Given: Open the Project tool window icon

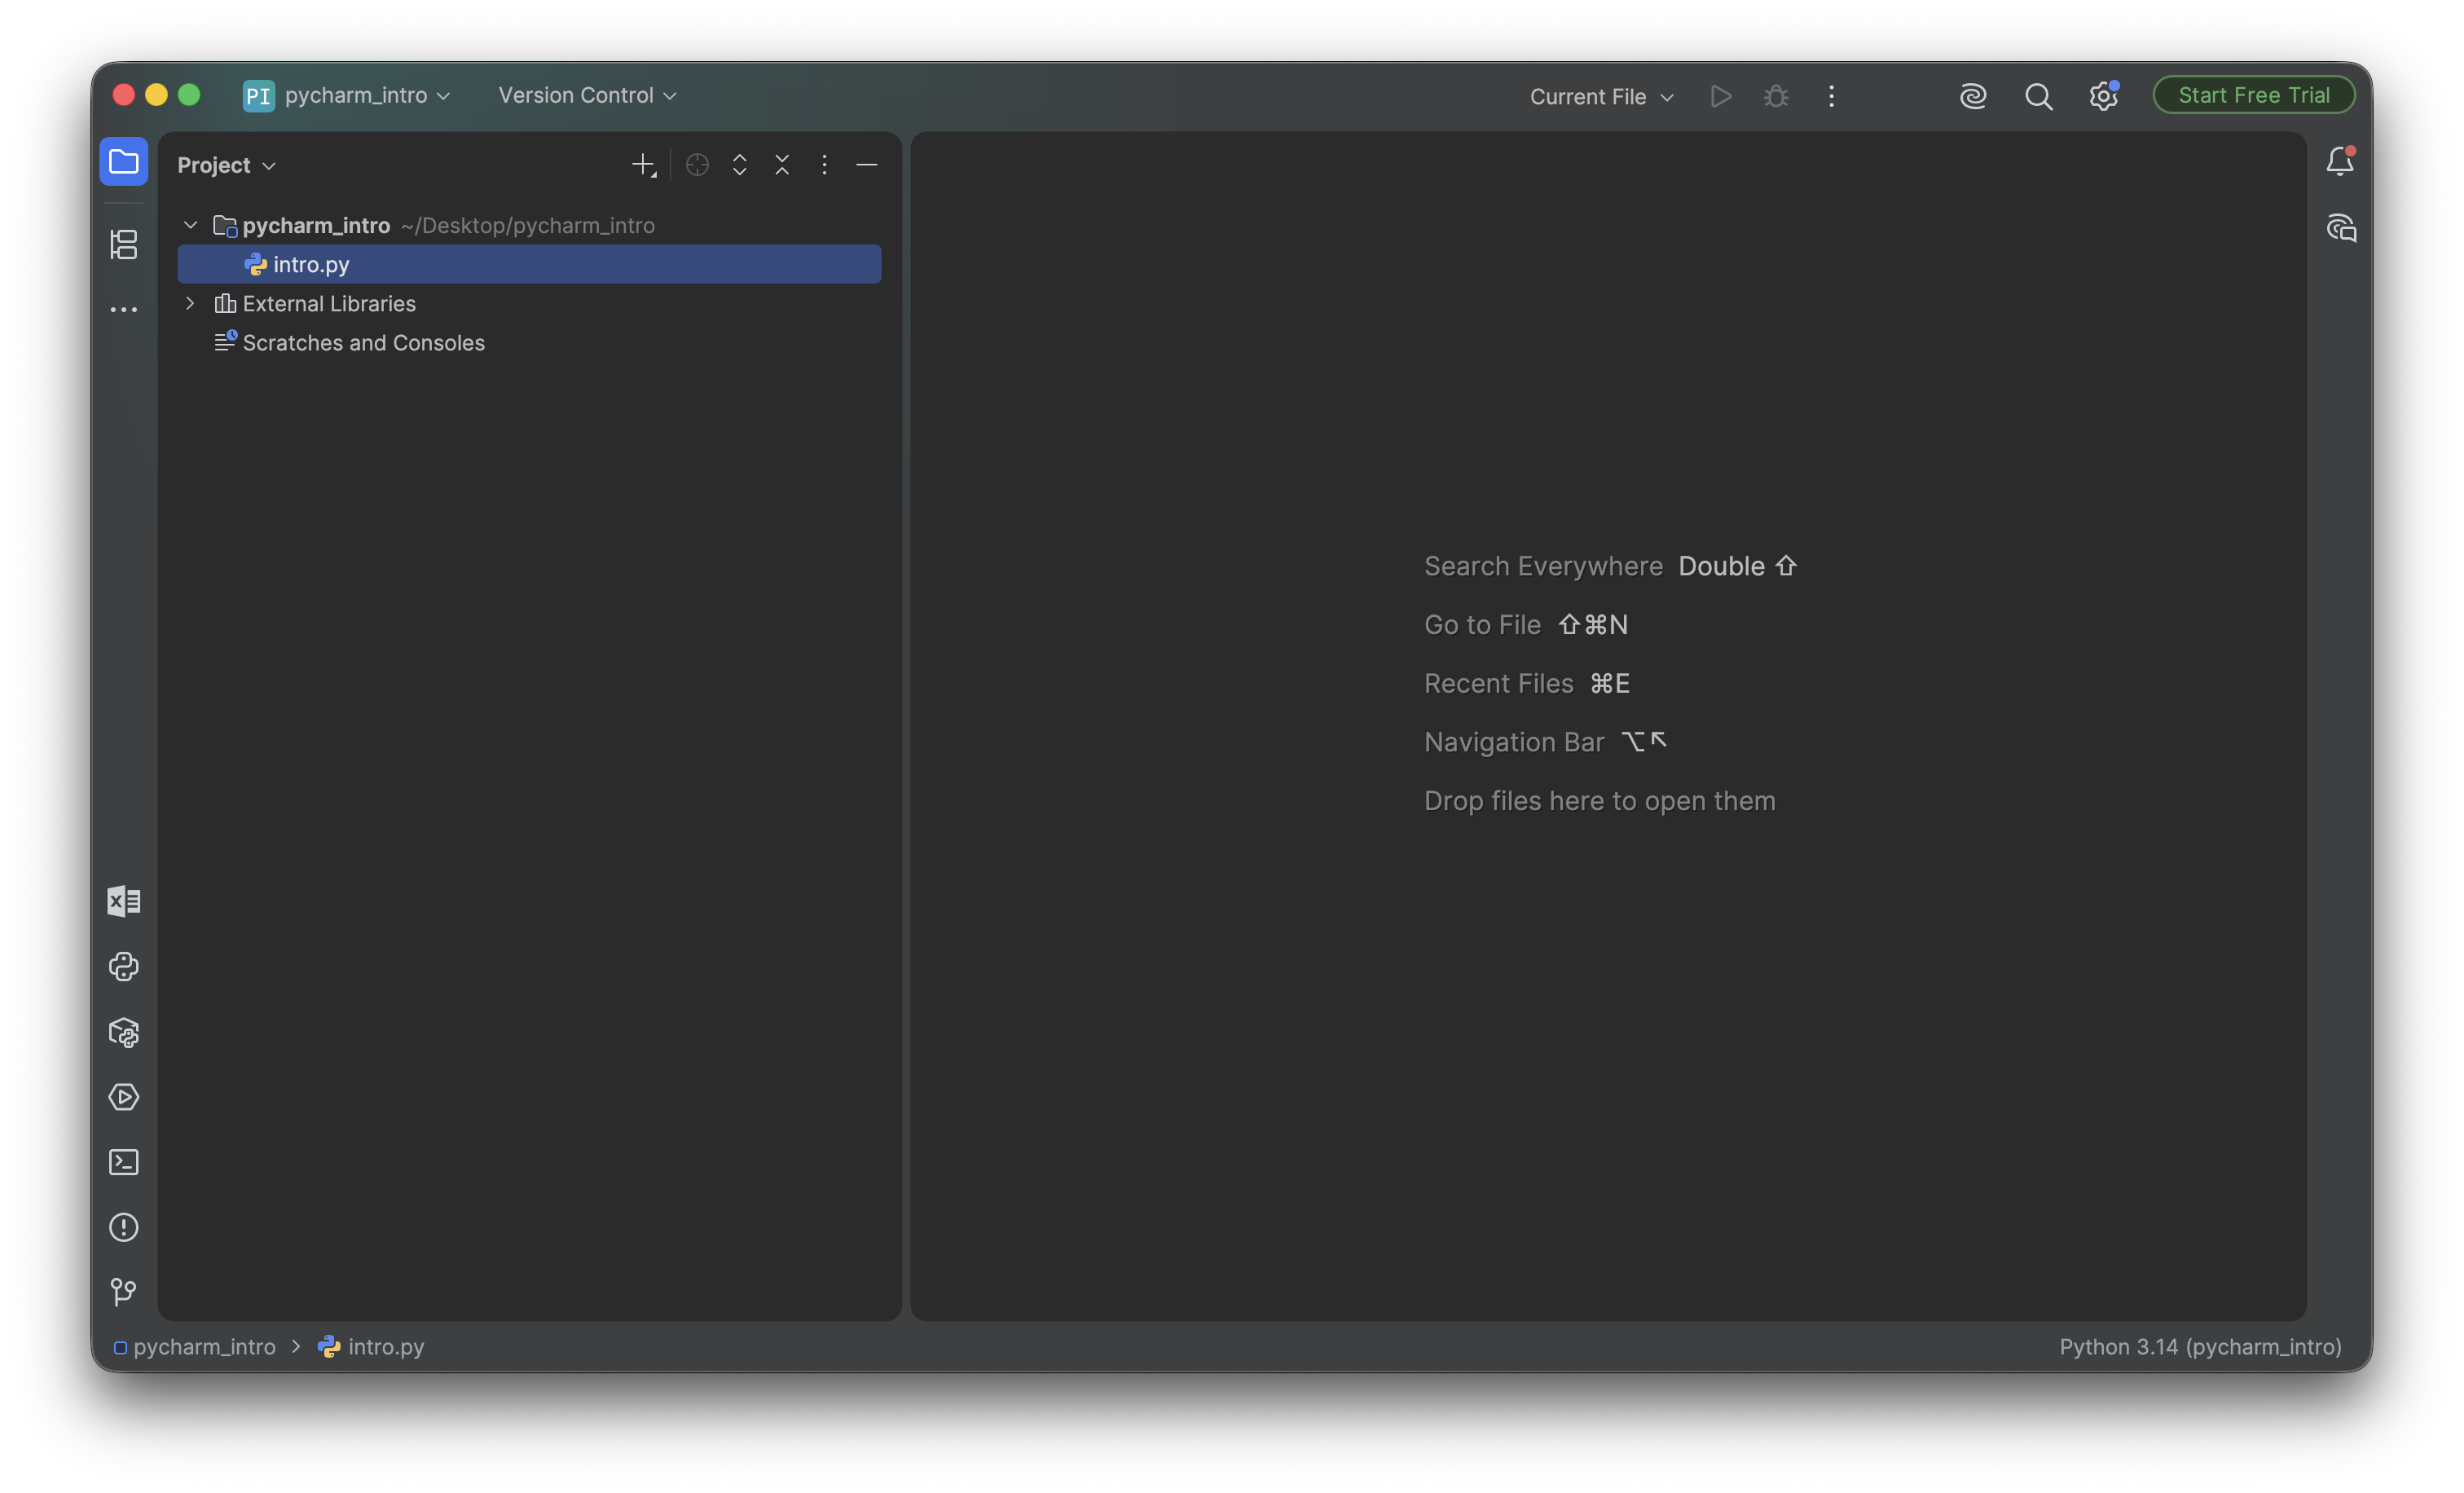Looking at the screenshot, I should tap(123, 161).
